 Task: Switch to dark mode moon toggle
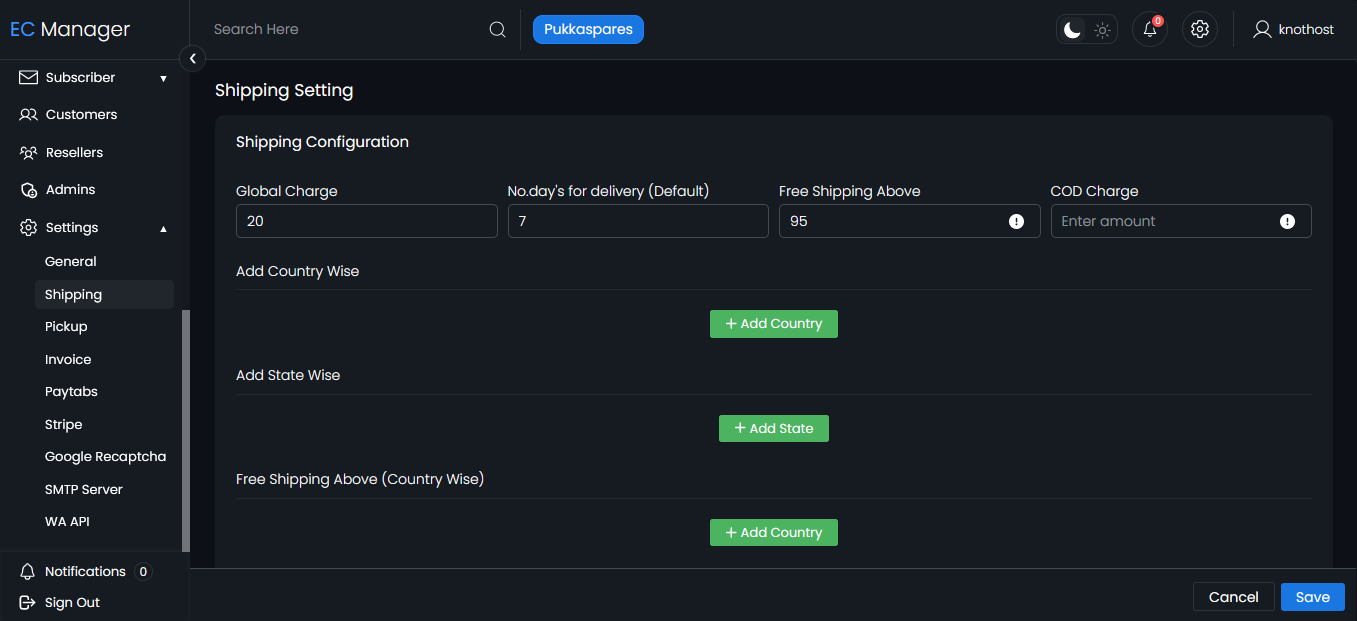[x=1072, y=30]
